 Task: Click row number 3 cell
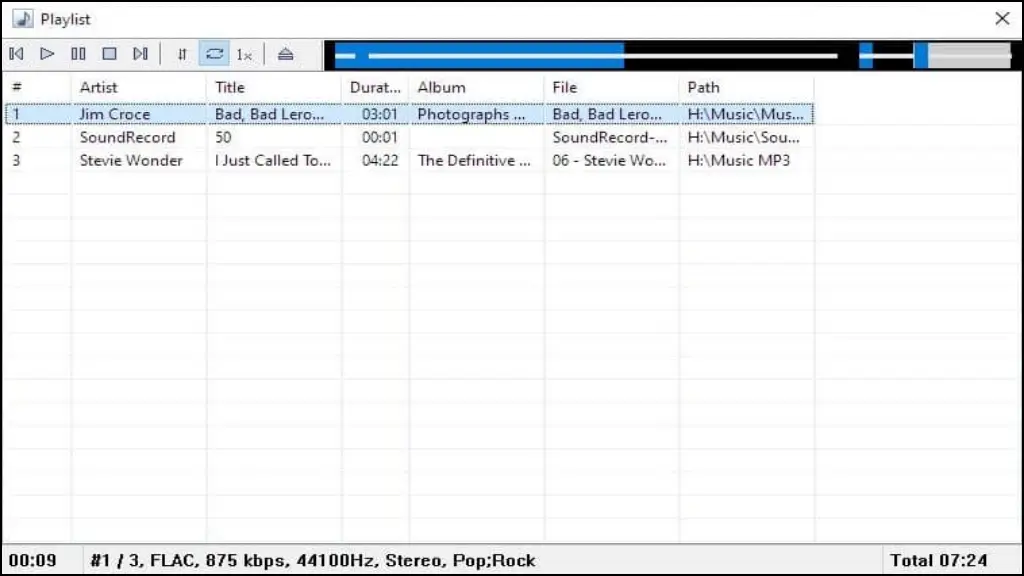click(16, 161)
